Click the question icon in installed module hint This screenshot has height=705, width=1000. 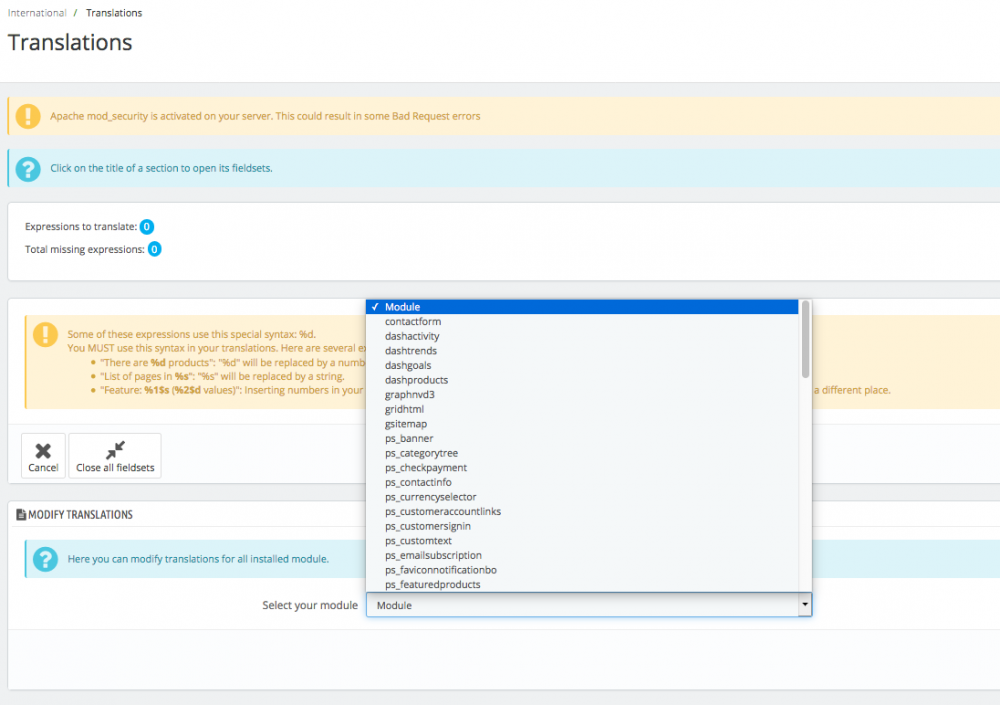point(45,560)
